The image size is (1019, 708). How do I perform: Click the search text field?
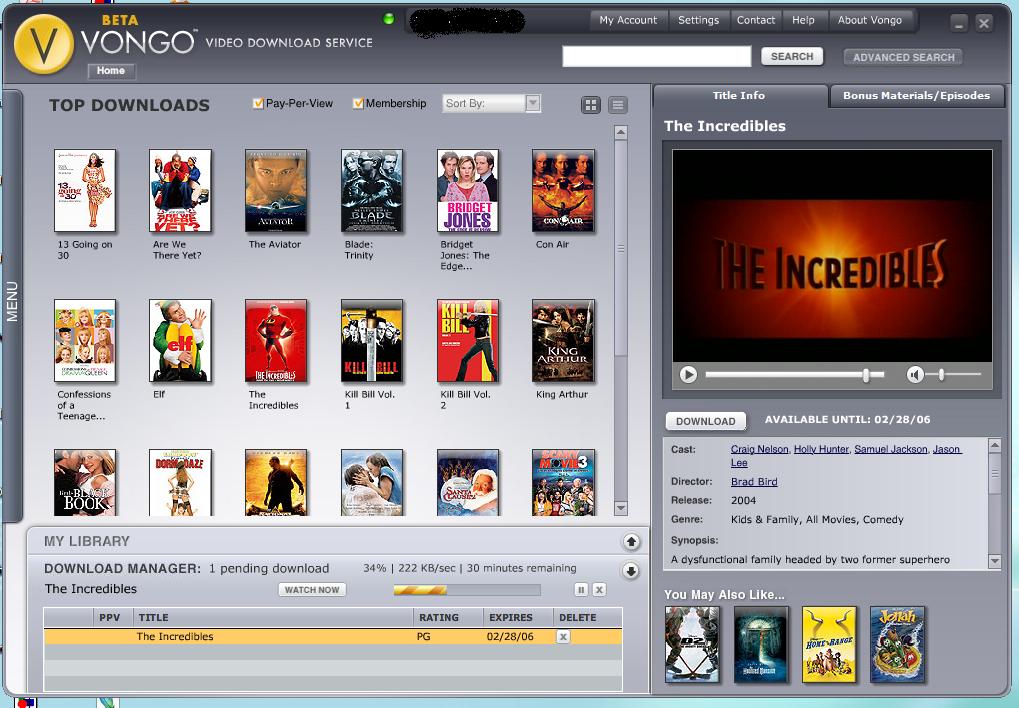tap(656, 57)
